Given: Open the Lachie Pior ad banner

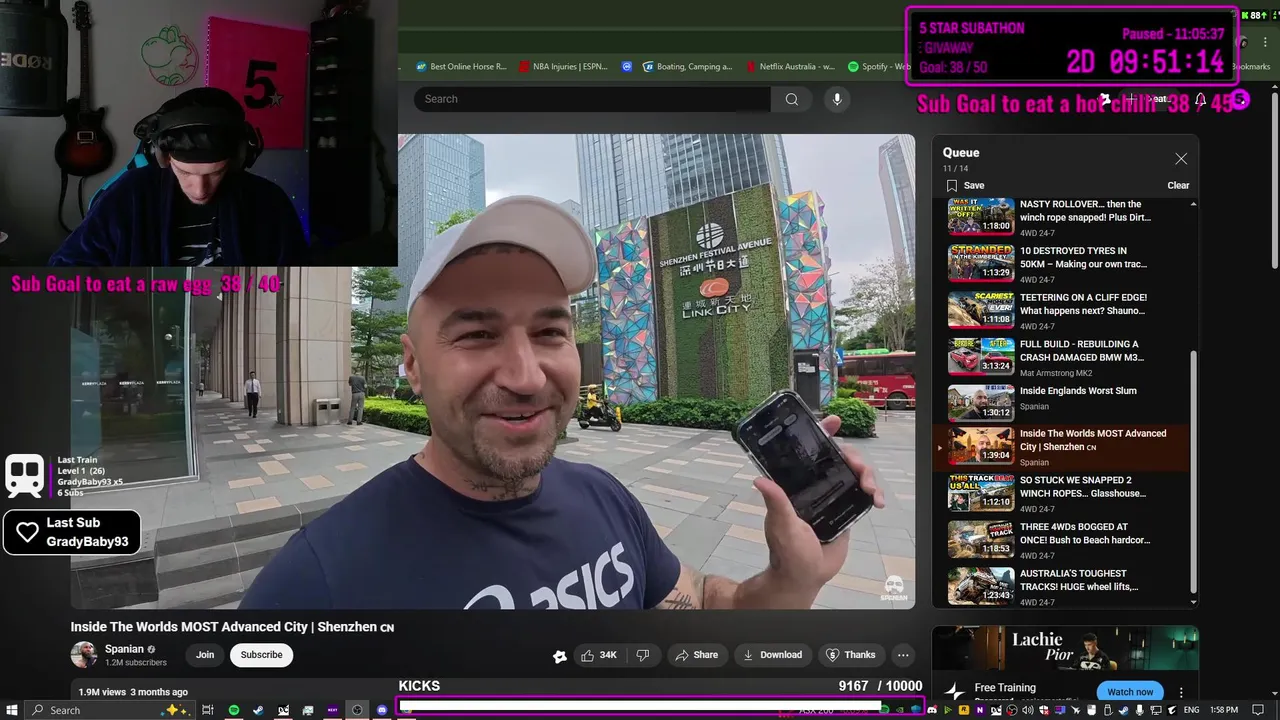Looking at the screenshot, I should [x=1065, y=649].
